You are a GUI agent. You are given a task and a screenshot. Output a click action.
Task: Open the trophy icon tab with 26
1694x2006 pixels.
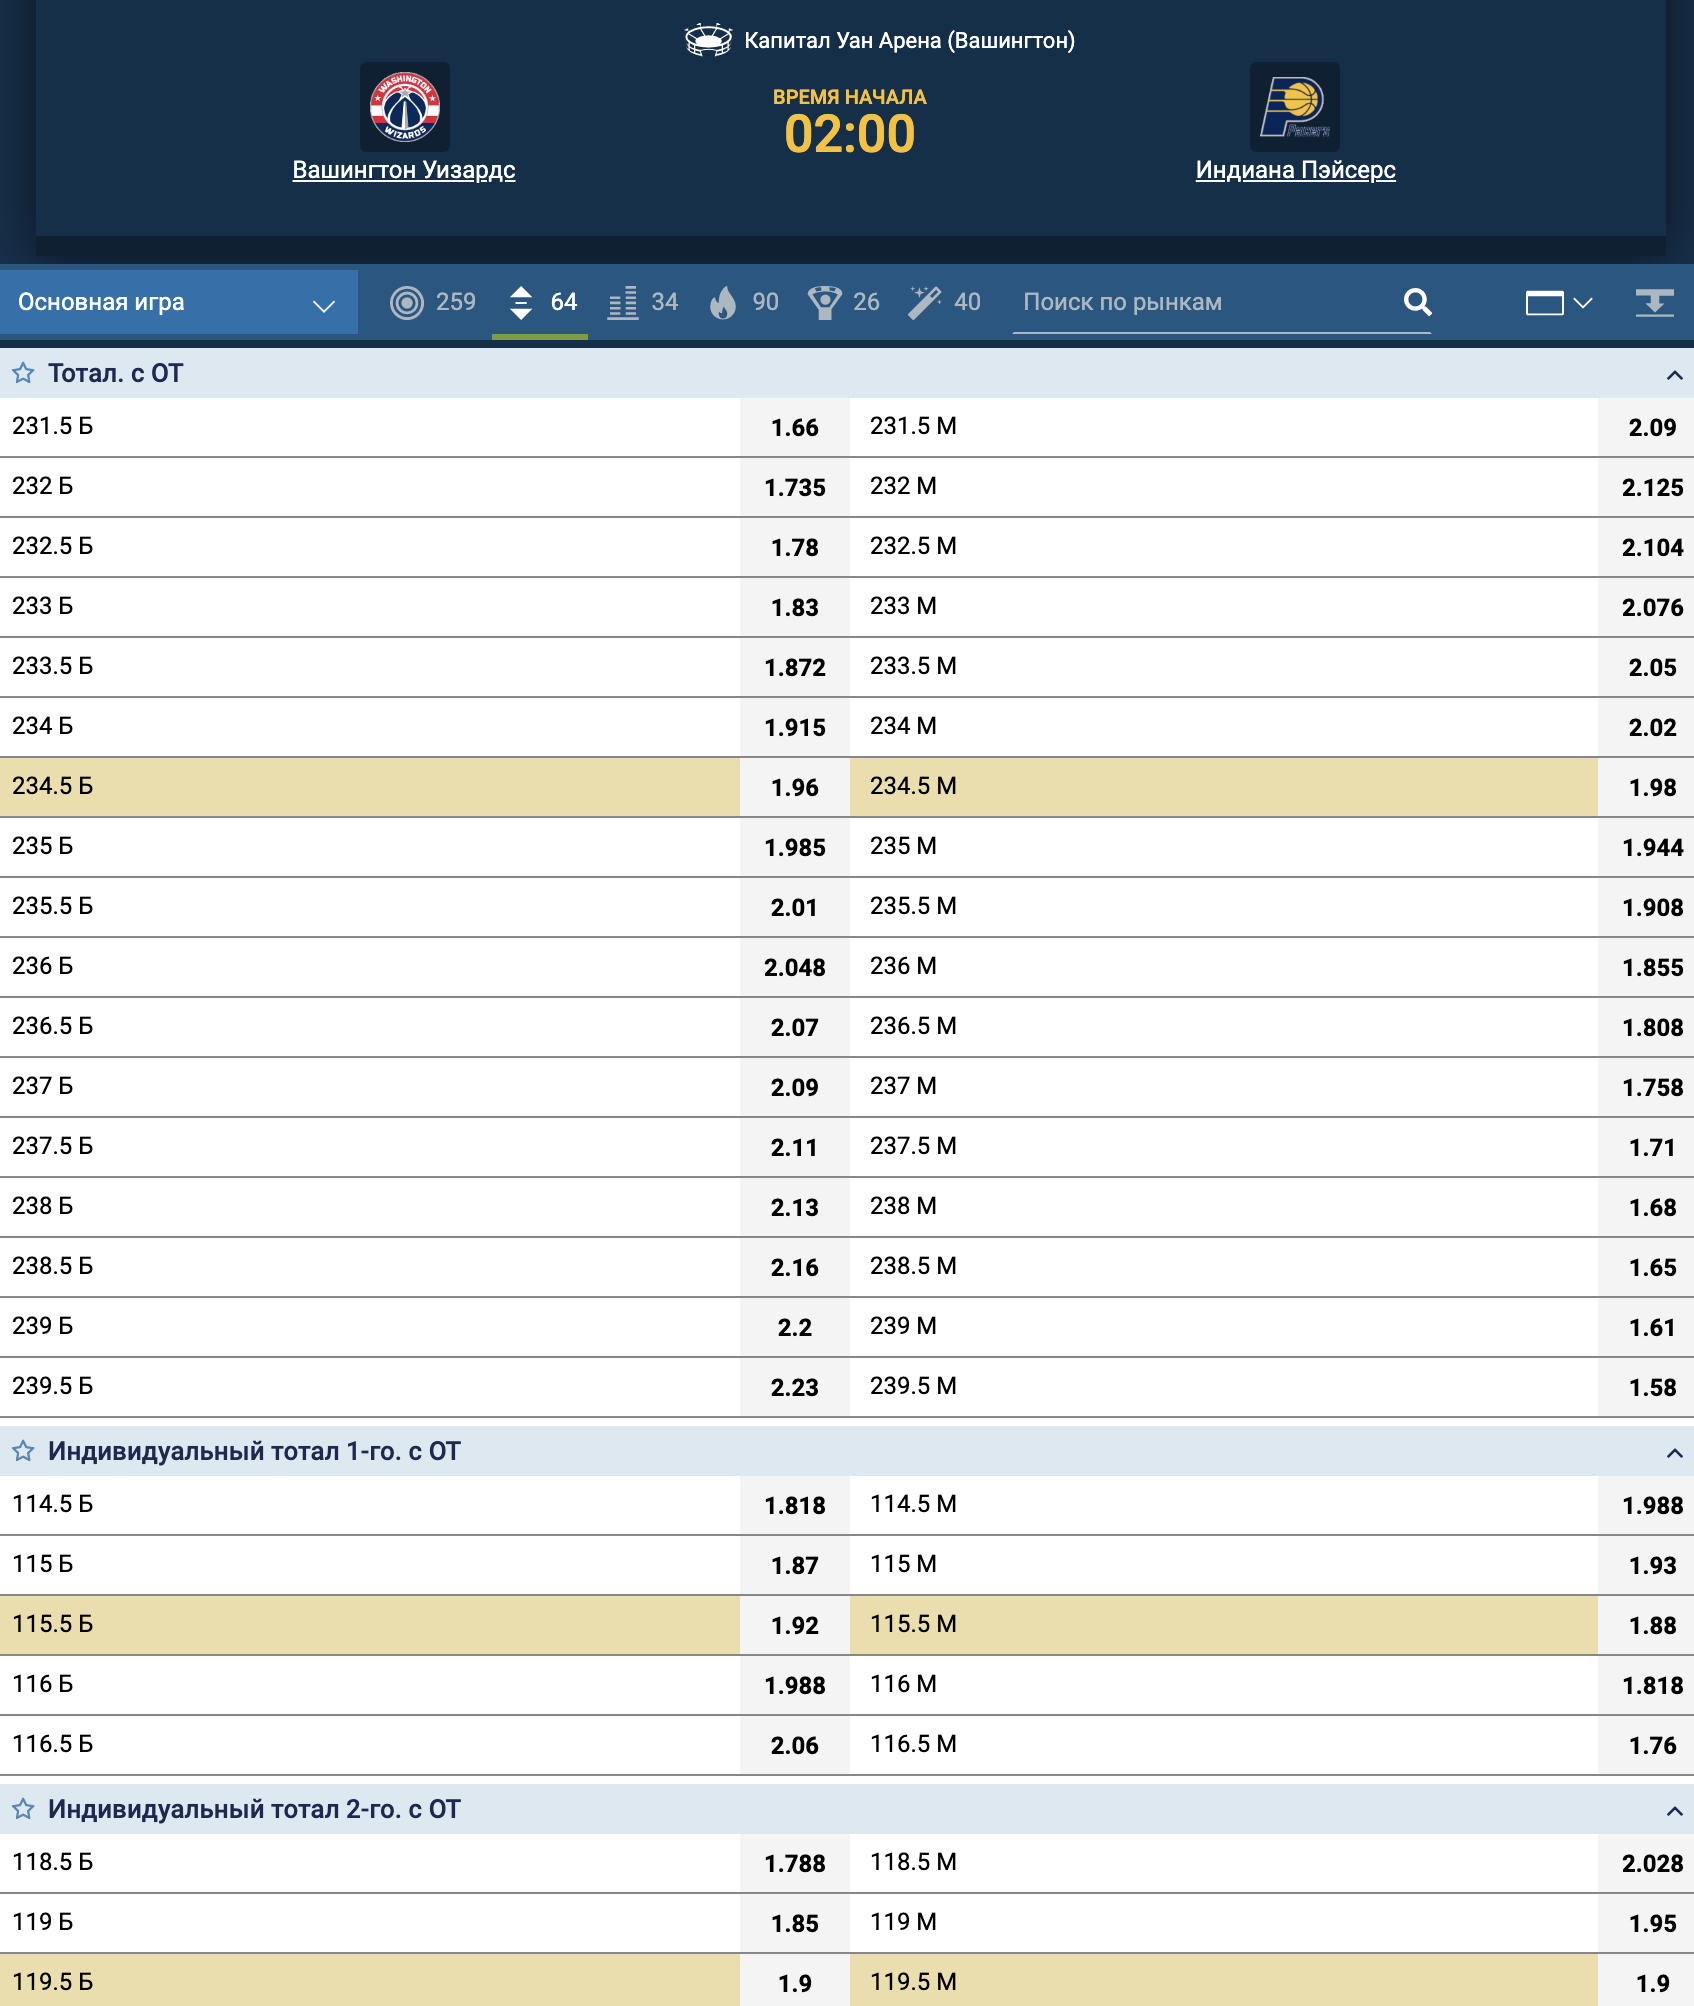click(x=843, y=302)
